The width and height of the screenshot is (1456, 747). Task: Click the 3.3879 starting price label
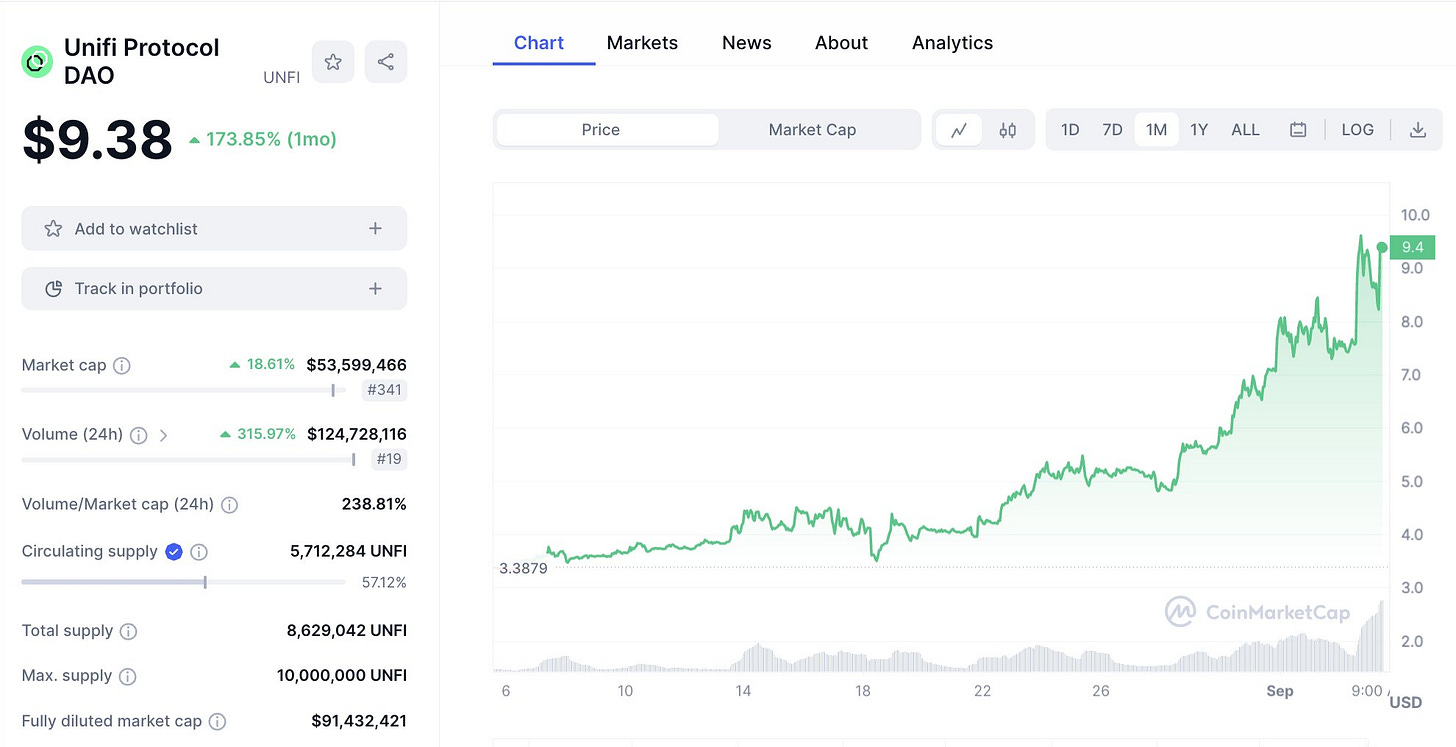(523, 568)
